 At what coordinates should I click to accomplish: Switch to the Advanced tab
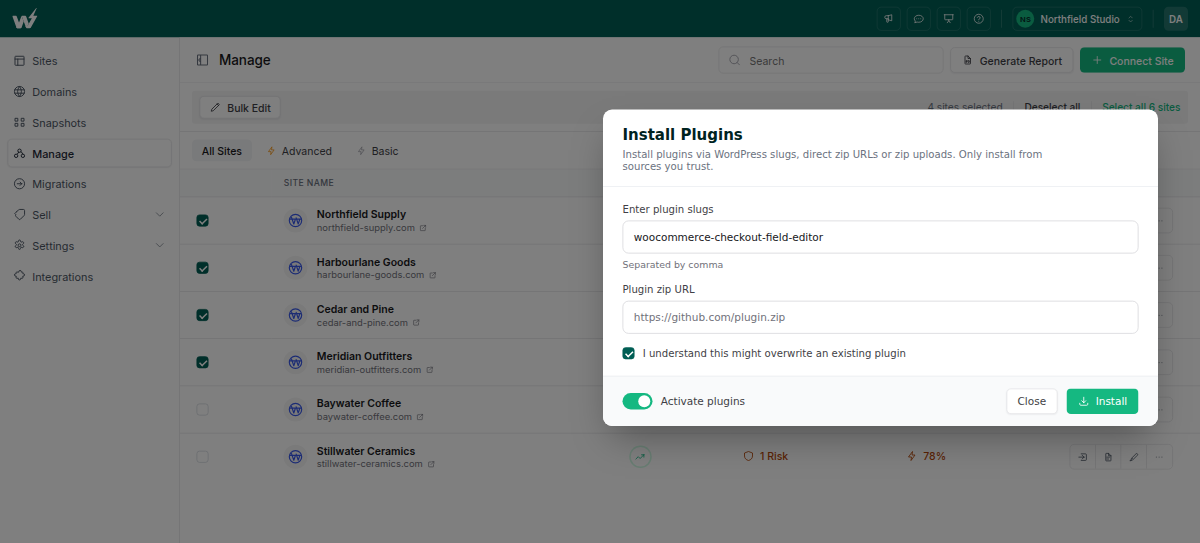[299, 151]
